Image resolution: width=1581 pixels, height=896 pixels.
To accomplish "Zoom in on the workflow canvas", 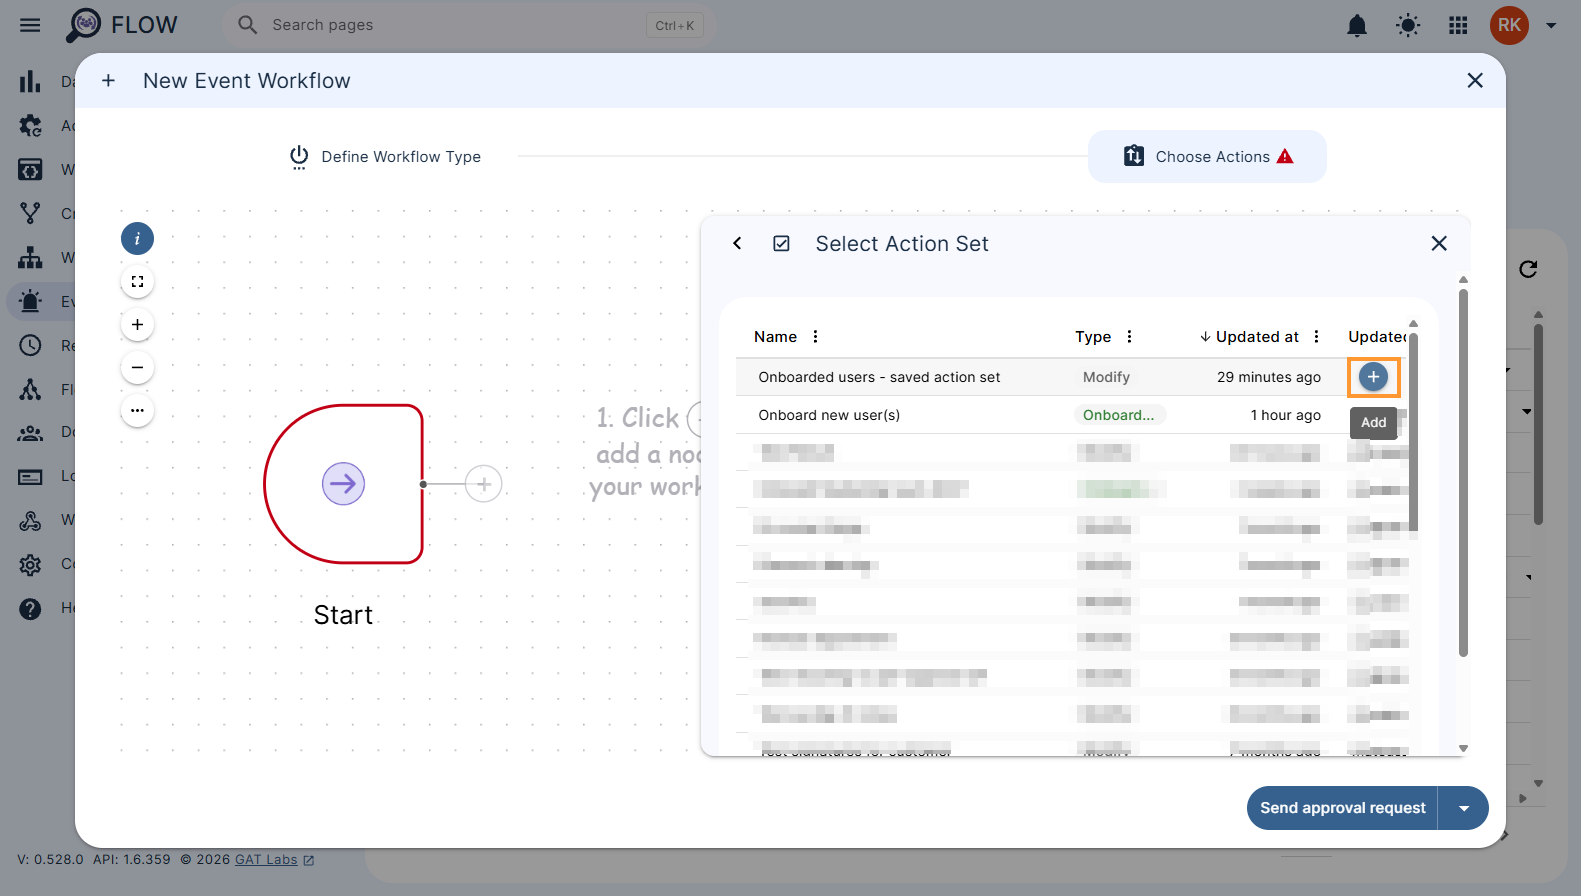I will [x=137, y=325].
